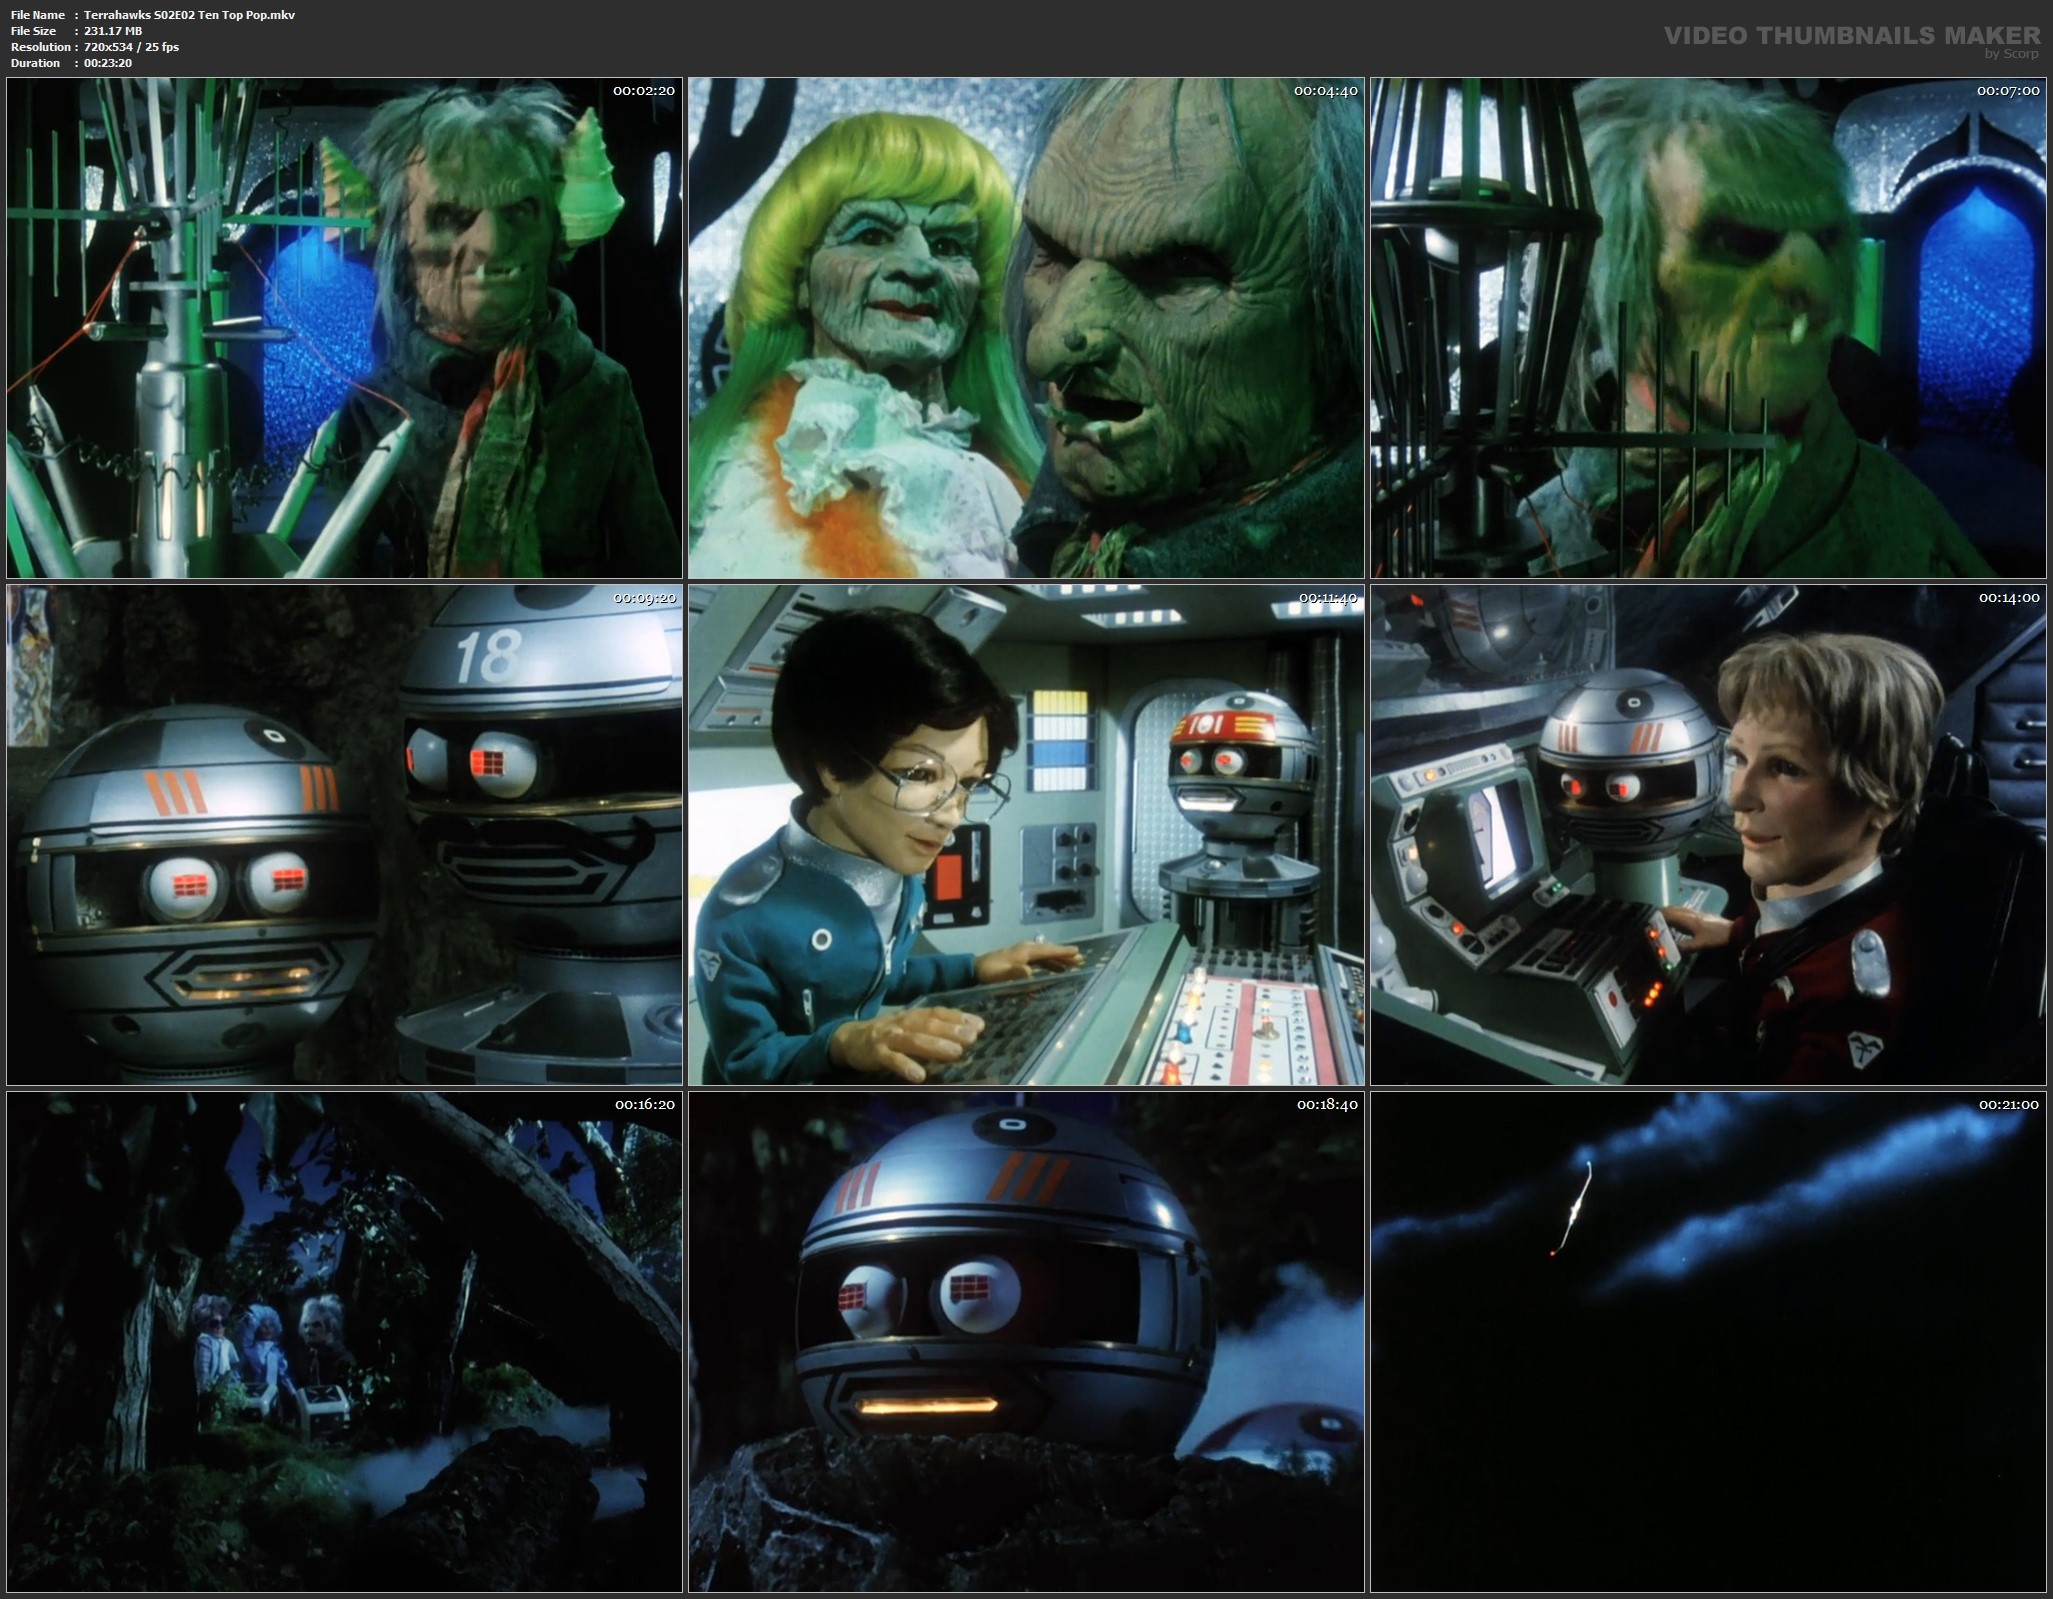
Task: Click the thumbnail at 00:04:40
Action: (x=1026, y=328)
